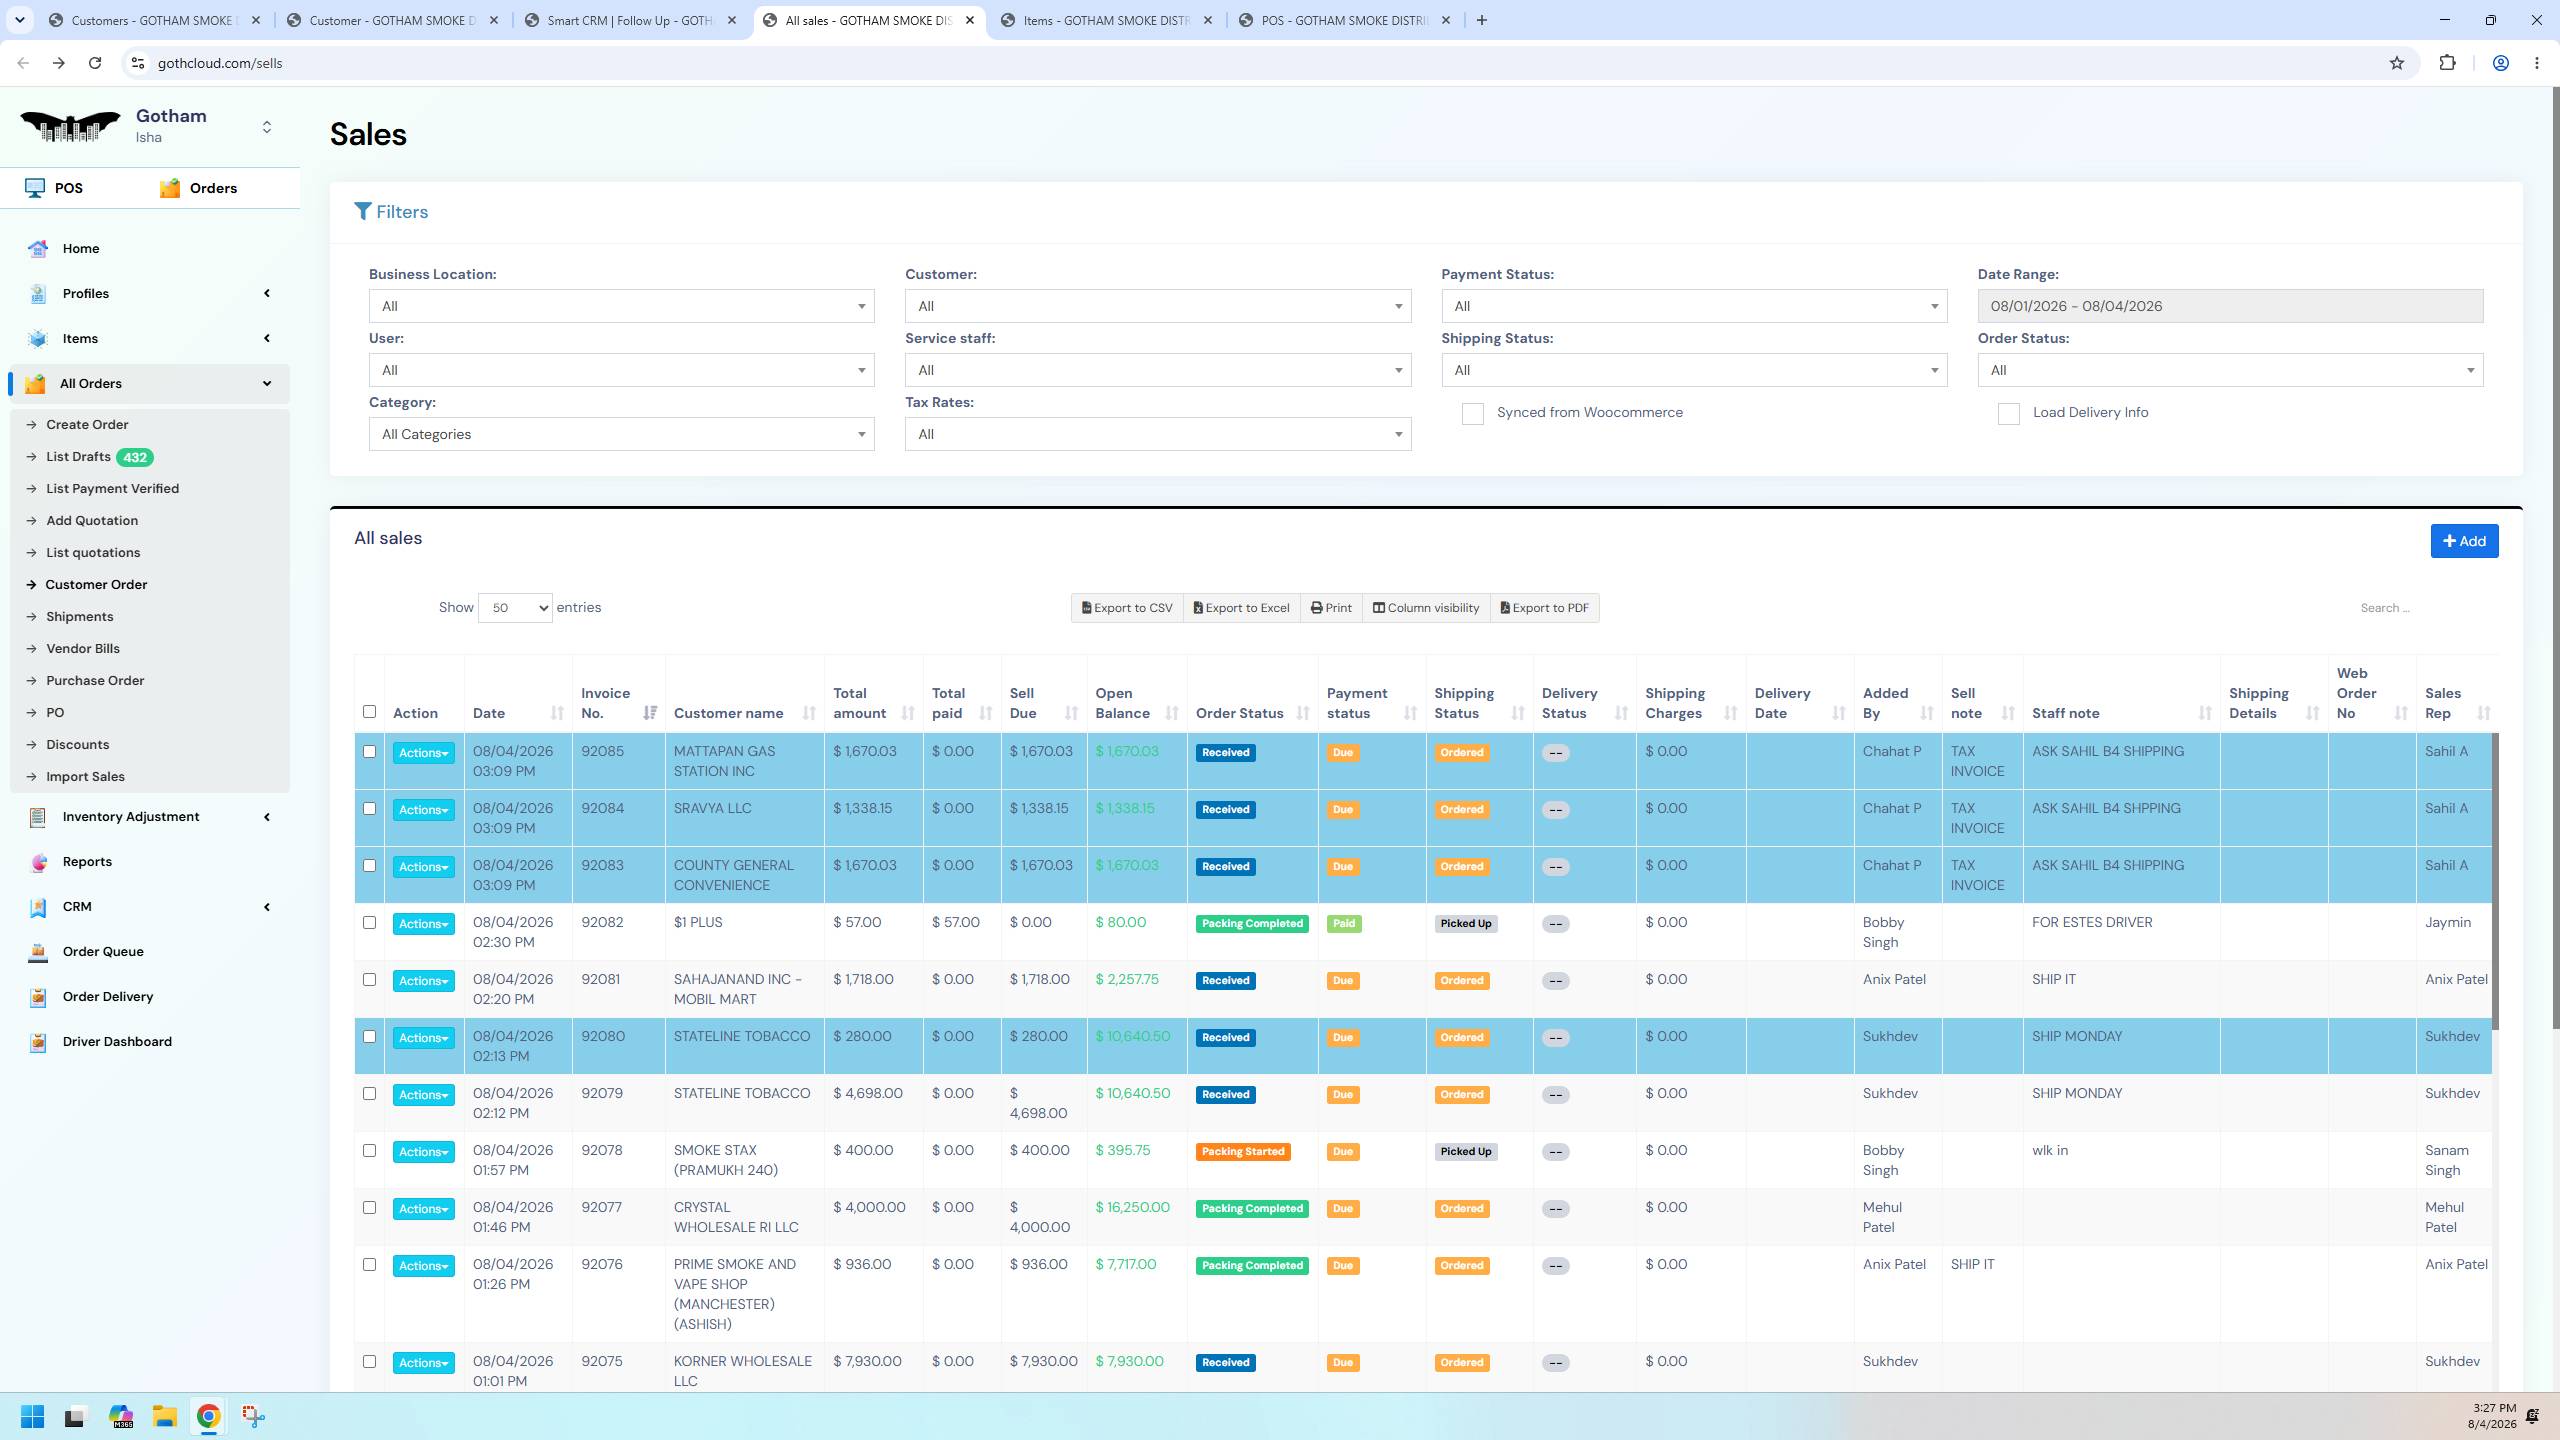Open the Payment Status dropdown
Image resolution: width=2560 pixels, height=1440 pixels.
pos(1694,306)
